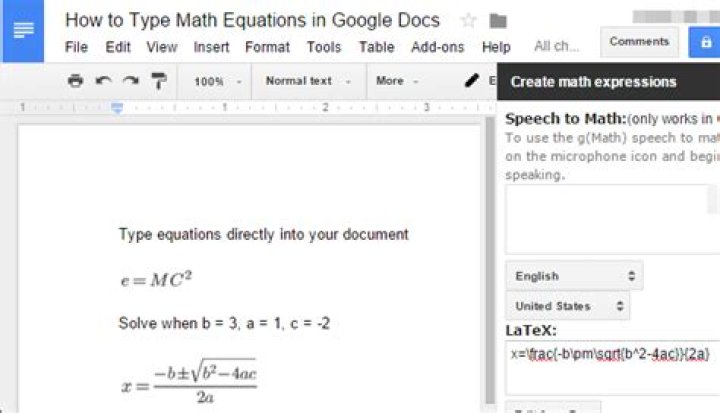Screen dimensions: 720x413
Task: Click inside the LaTeX input field
Action: (612, 367)
